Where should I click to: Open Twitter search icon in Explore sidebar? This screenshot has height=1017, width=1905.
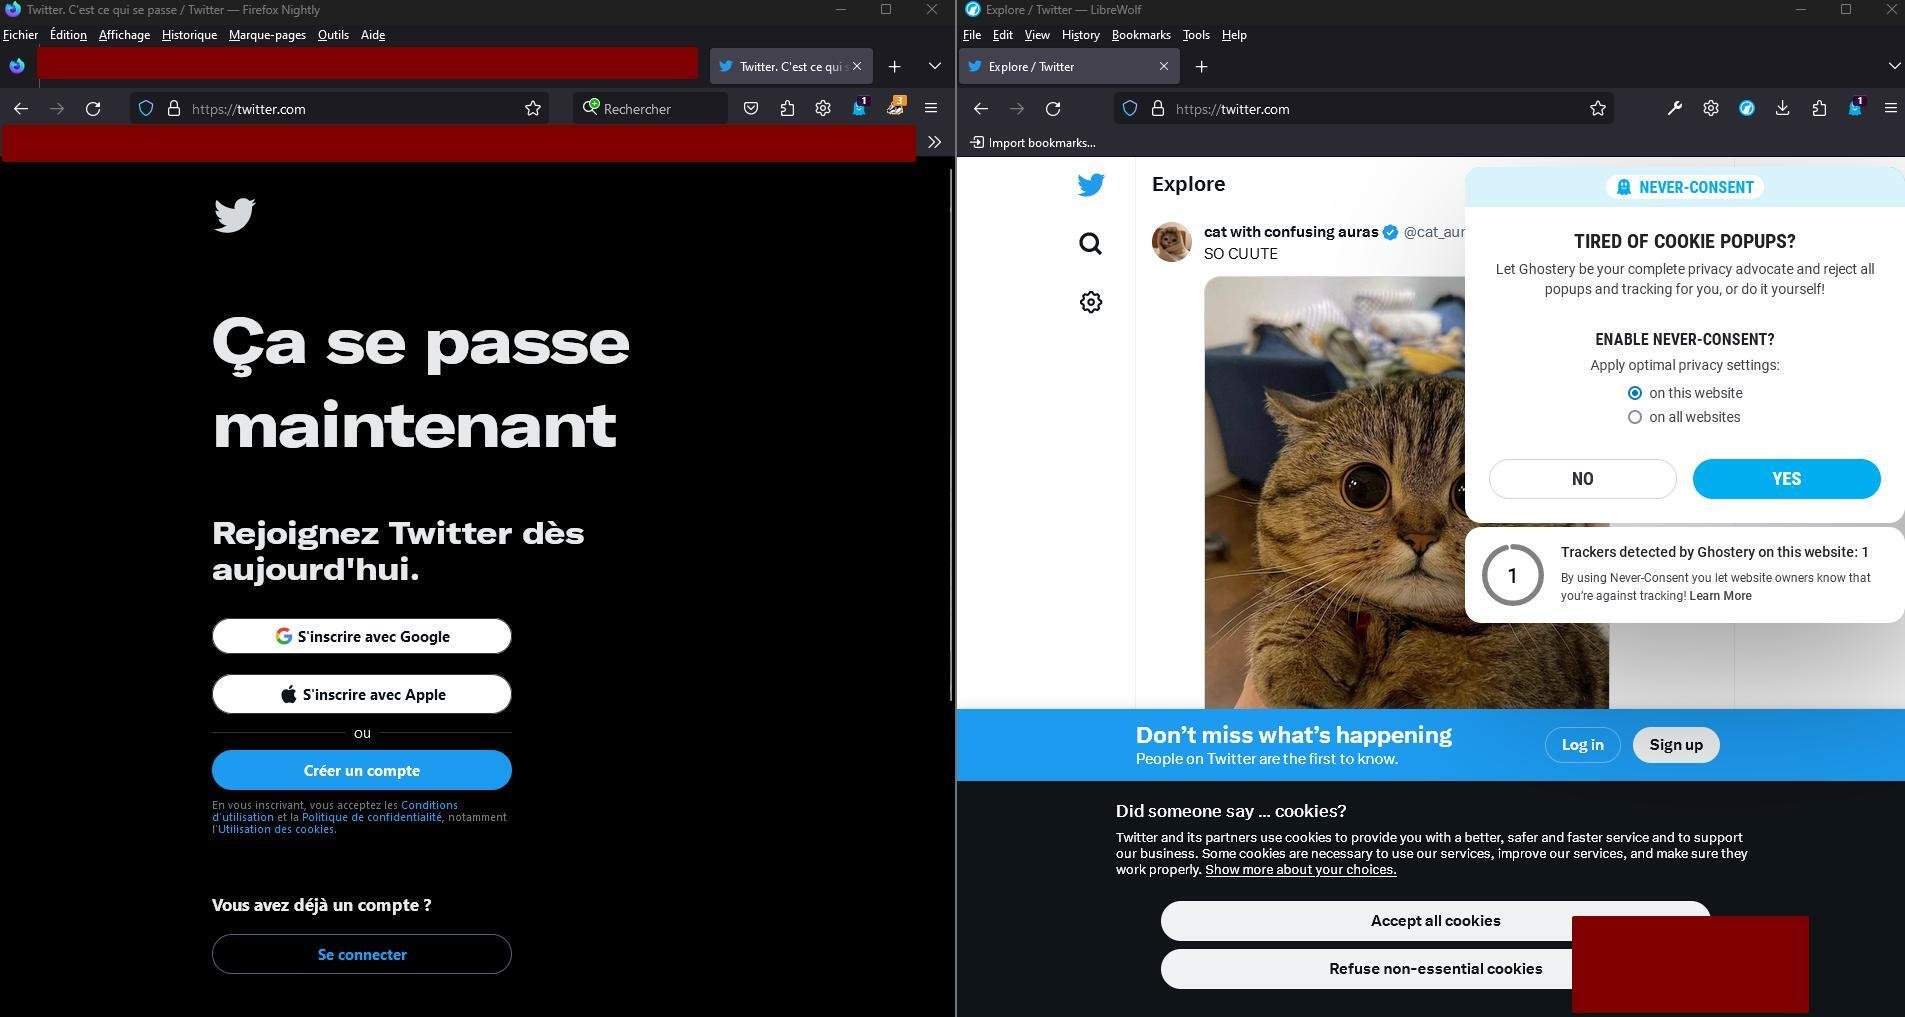[x=1091, y=244]
